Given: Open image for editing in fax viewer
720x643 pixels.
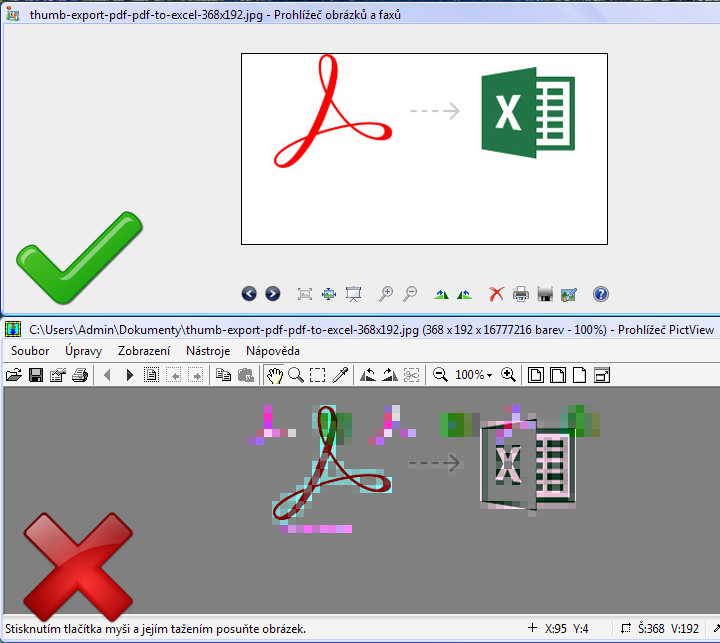Looking at the screenshot, I should click(x=569, y=294).
